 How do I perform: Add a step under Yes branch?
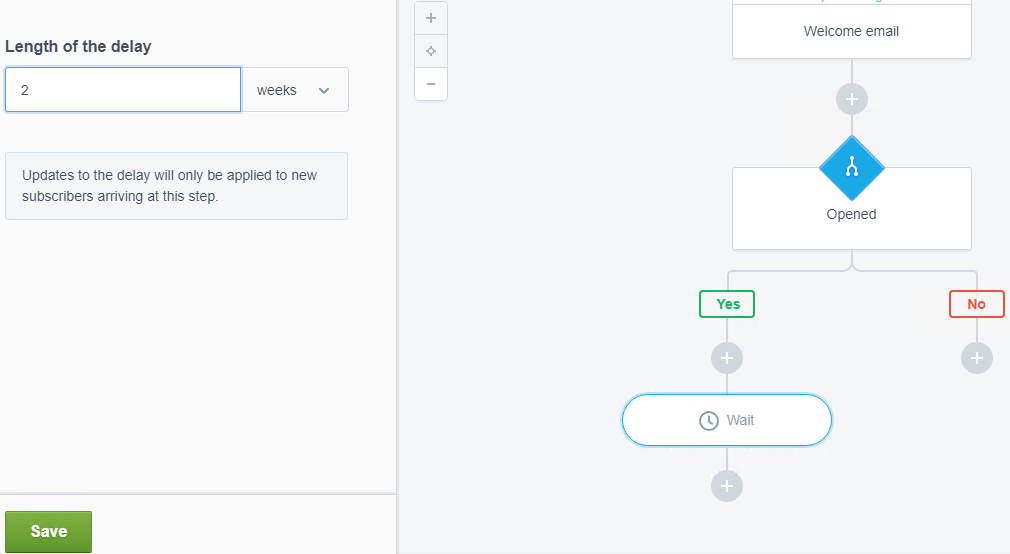click(727, 358)
